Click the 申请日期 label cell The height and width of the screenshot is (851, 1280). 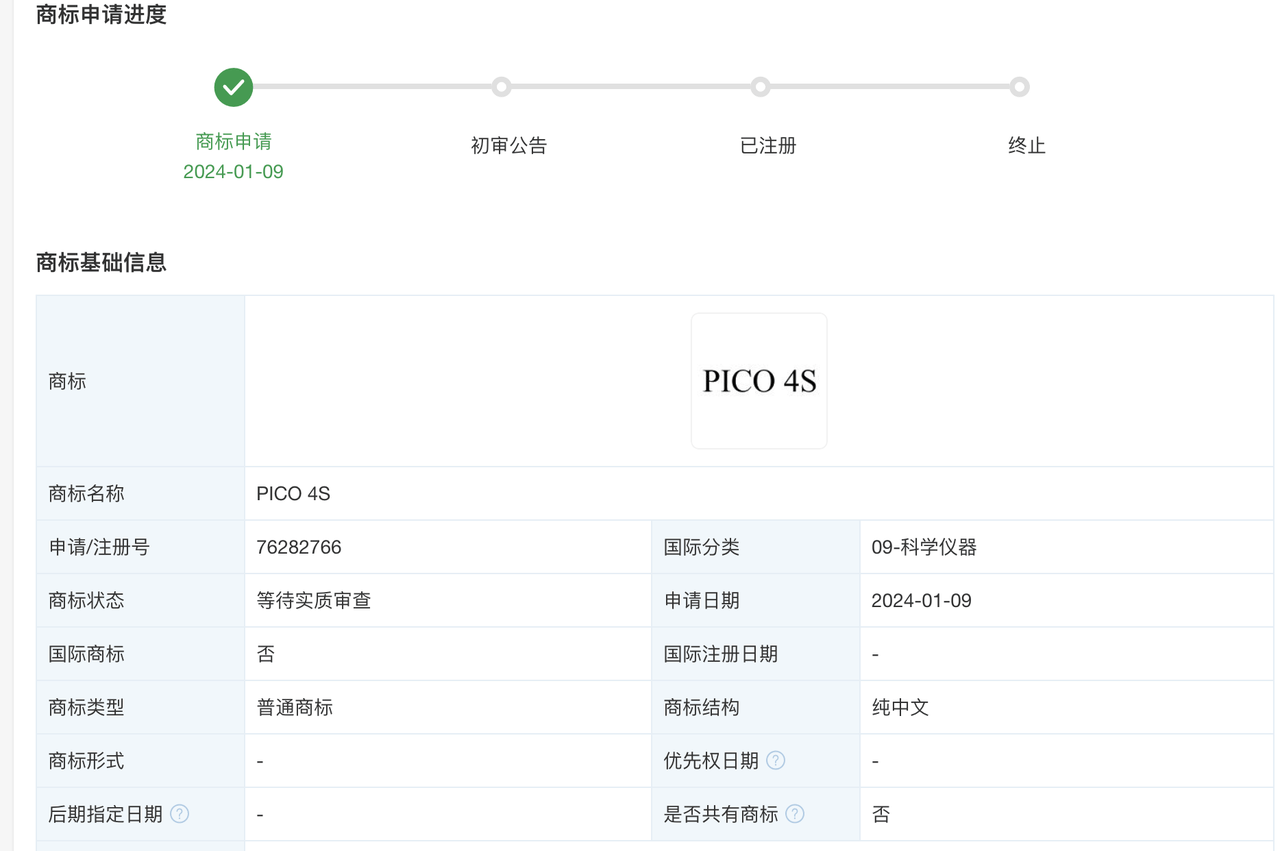click(x=756, y=601)
